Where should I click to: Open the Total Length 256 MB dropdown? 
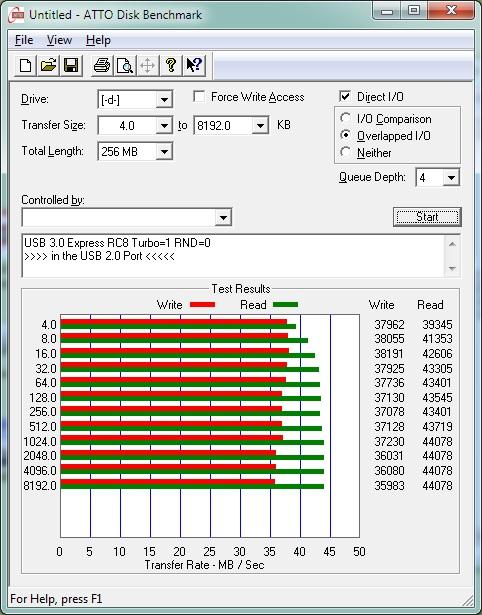tap(135, 151)
